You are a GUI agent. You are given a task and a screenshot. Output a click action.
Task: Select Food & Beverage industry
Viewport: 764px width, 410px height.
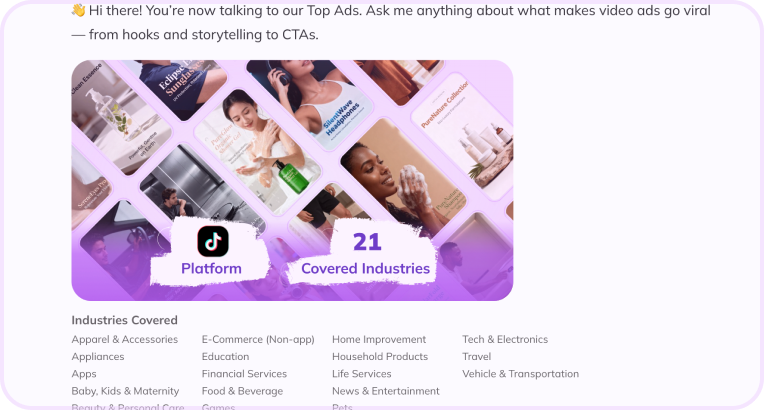pos(242,391)
